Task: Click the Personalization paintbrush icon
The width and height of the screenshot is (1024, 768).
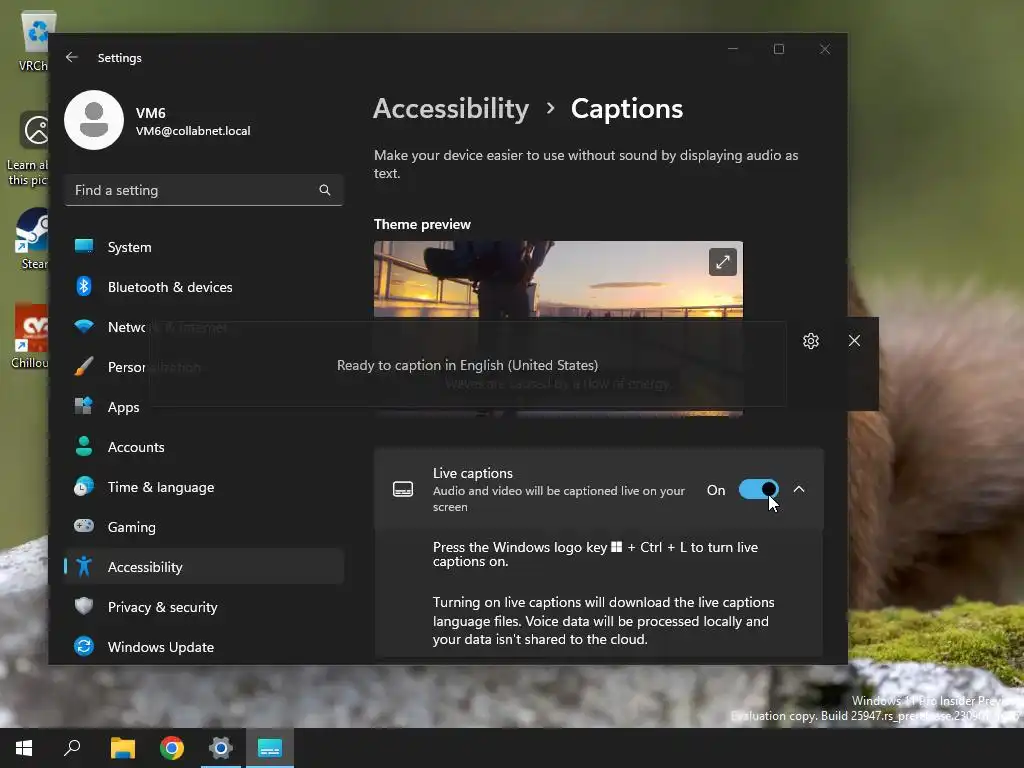Action: 84,366
